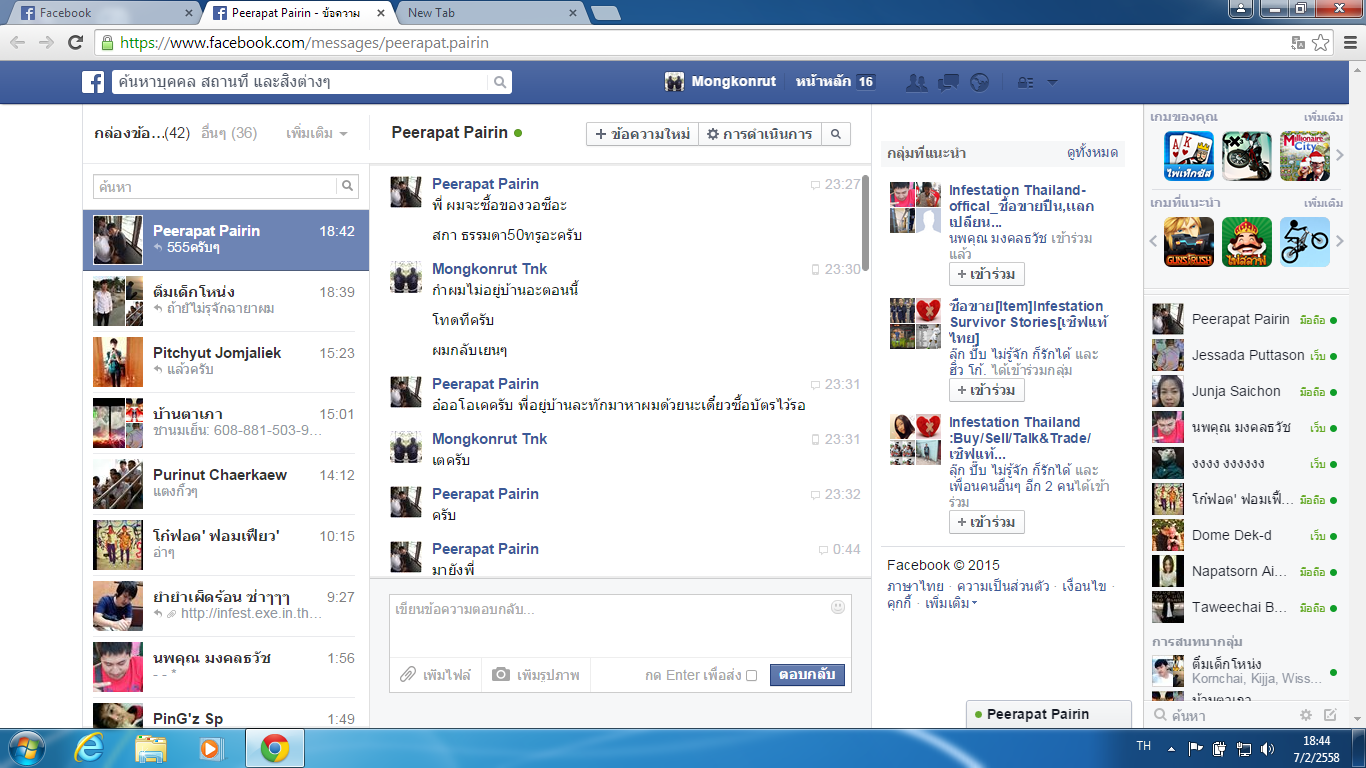
Task: Open Mongkonrut profile in header
Action: [x=720, y=82]
